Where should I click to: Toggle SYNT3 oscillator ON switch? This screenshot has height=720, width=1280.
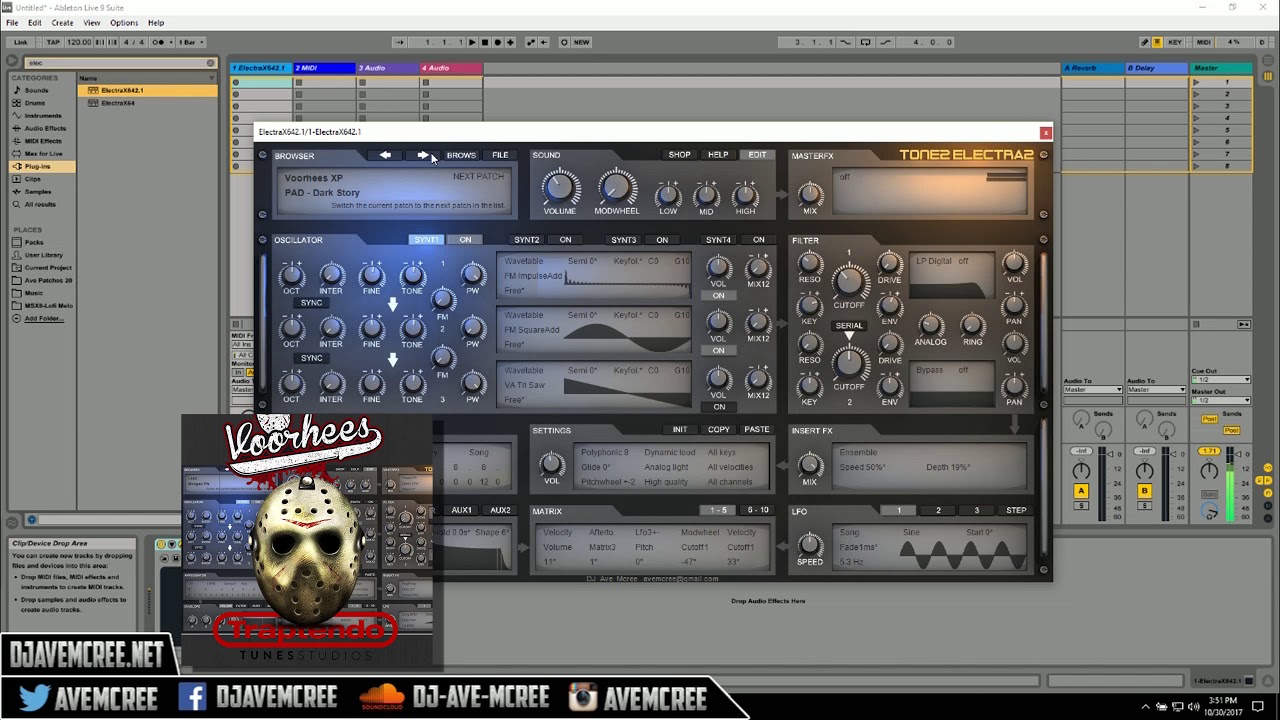point(660,239)
